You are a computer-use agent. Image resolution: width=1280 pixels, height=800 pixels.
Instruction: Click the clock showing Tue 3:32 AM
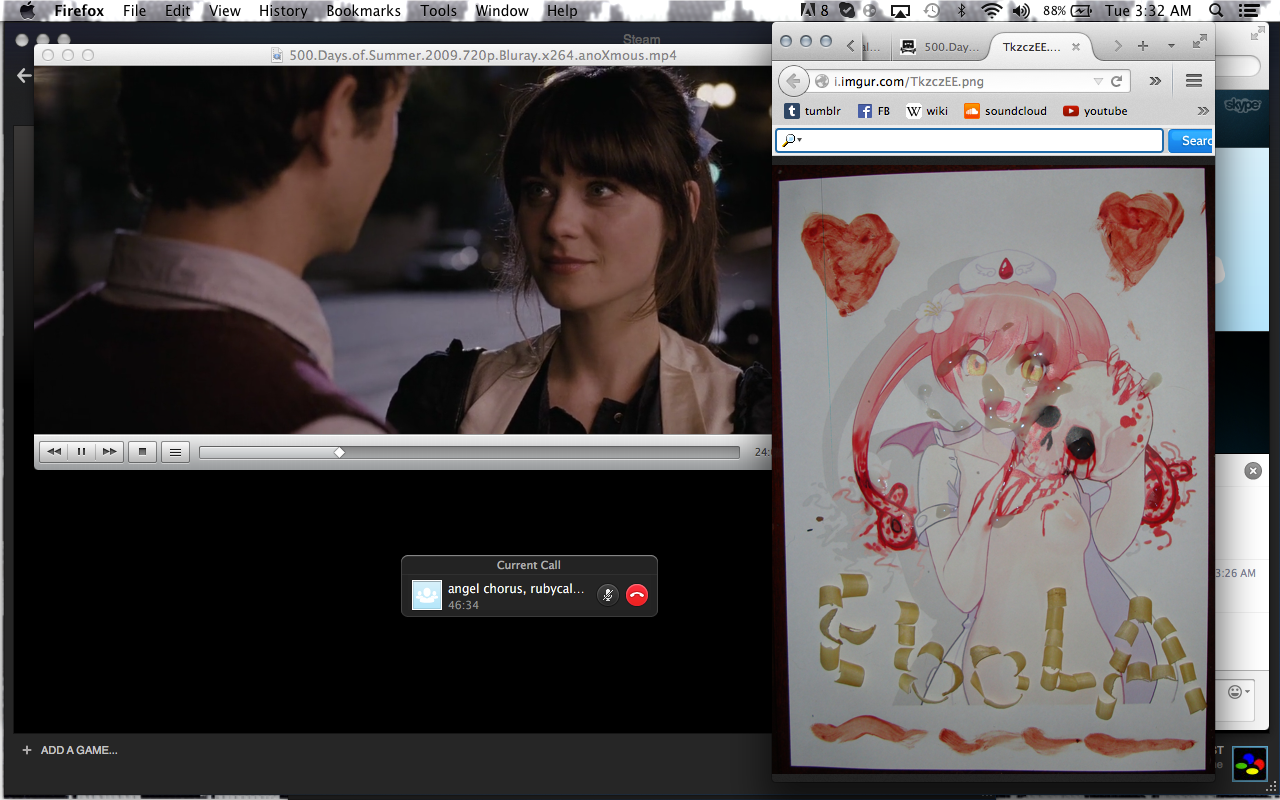pos(1149,11)
